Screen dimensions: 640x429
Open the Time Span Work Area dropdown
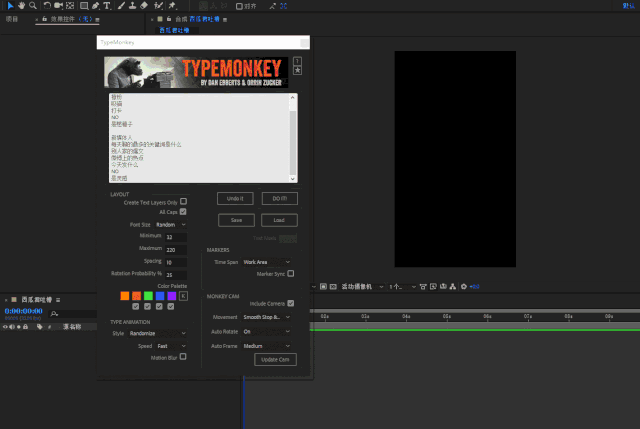266,262
